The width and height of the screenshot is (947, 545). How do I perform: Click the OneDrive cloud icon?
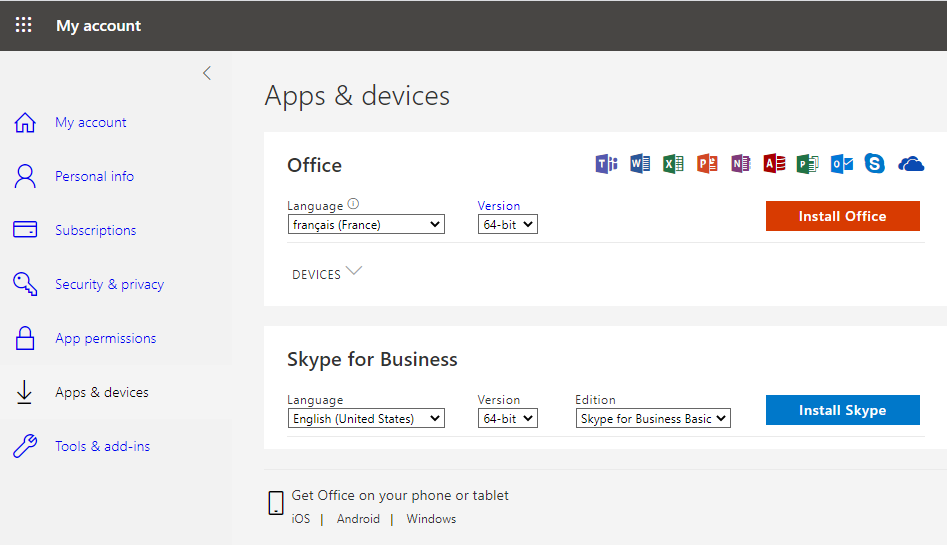pos(911,164)
